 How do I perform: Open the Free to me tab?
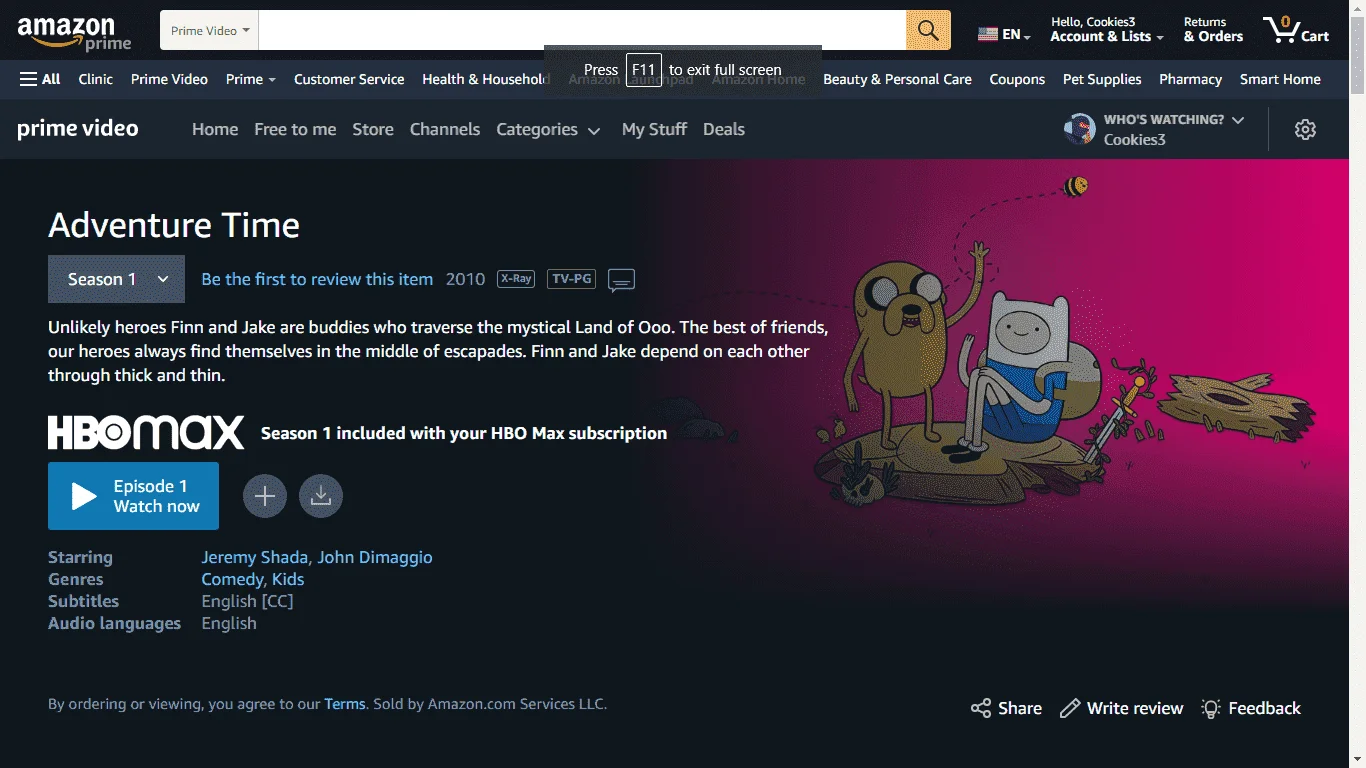point(295,129)
